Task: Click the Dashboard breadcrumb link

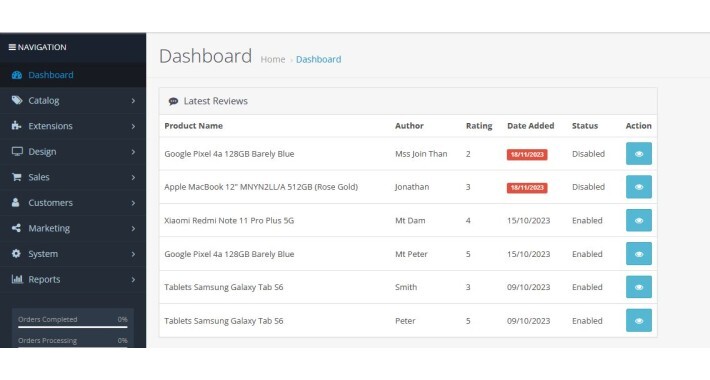Action: (x=318, y=59)
